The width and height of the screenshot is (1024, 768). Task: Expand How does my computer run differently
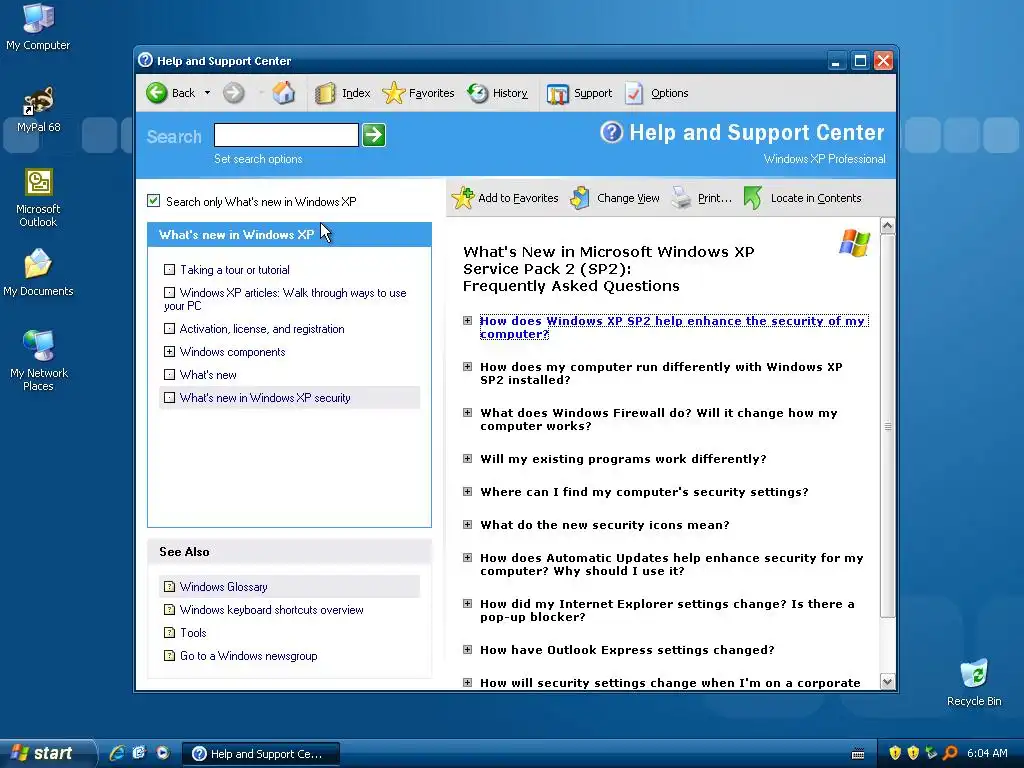pos(467,366)
